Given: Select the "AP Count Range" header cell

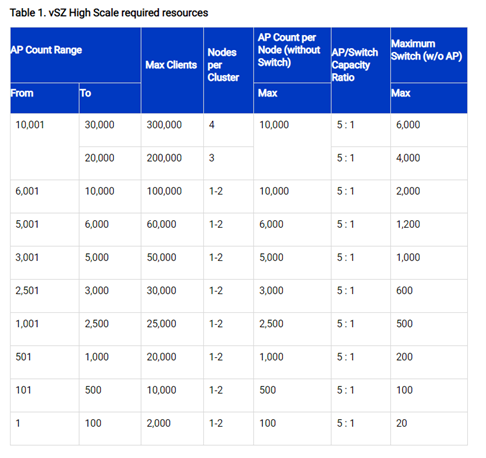Looking at the screenshot, I should click(x=76, y=55).
